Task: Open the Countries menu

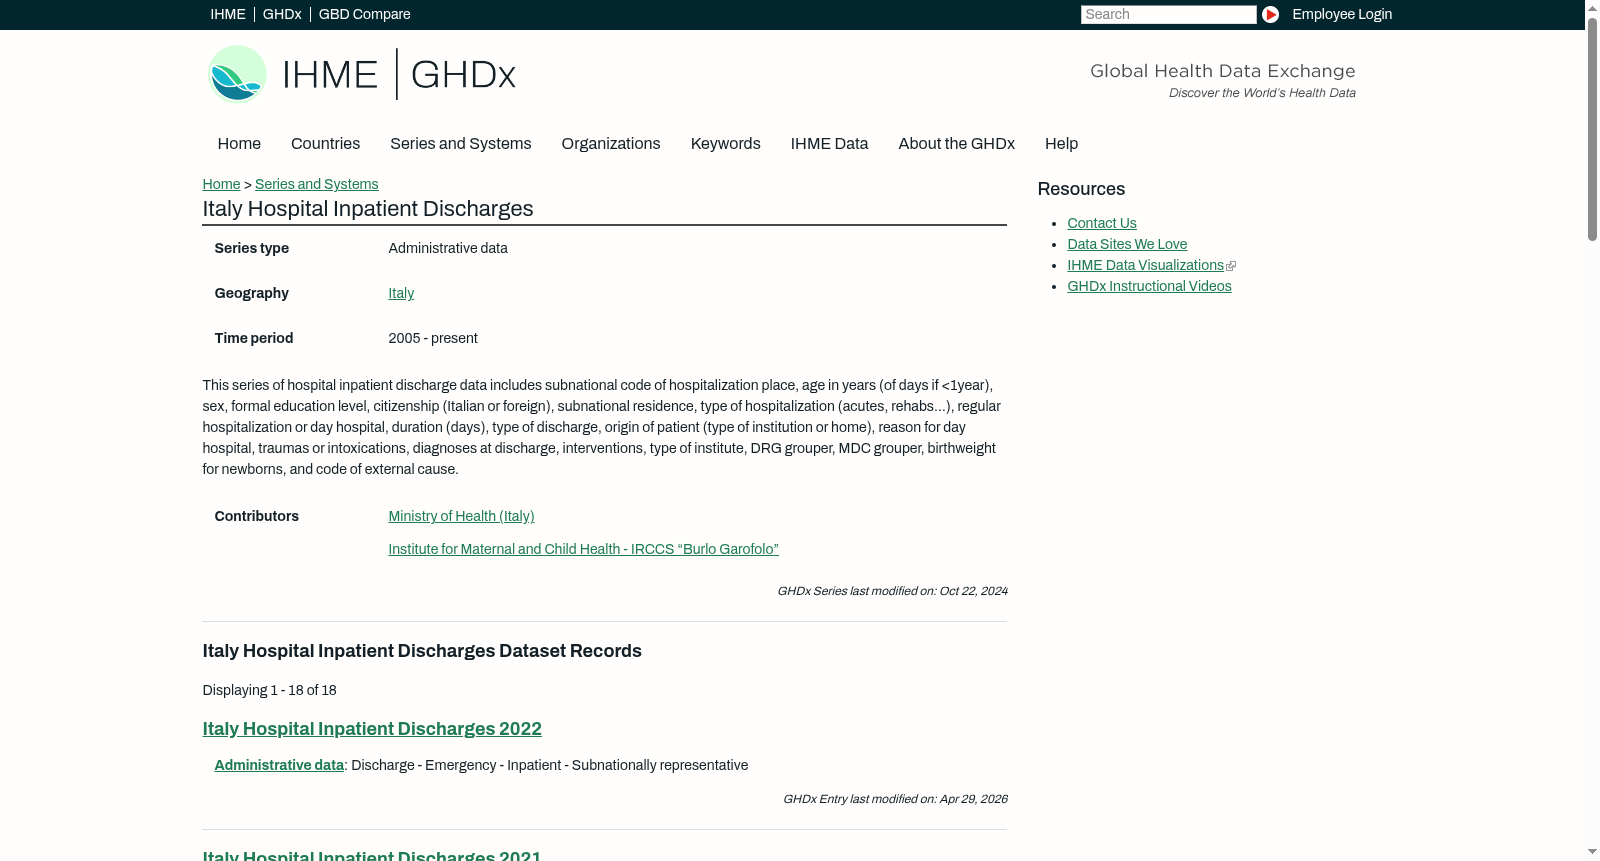Action: [x=325, y=144]
